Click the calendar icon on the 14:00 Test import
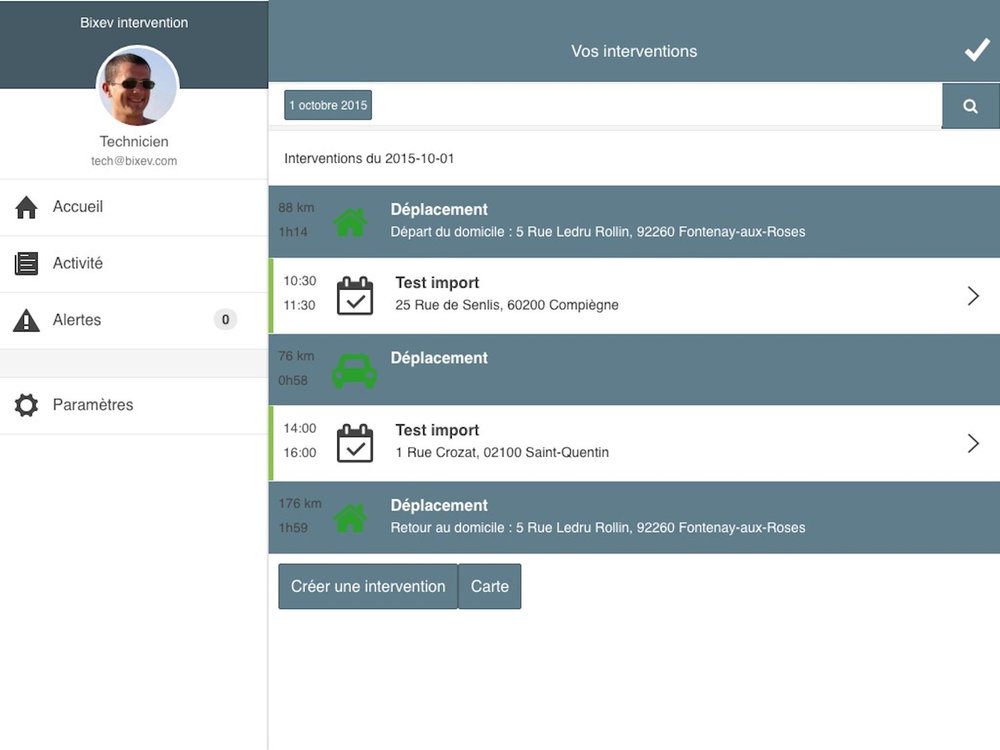The image size is (1000, 750). point(354,442)
